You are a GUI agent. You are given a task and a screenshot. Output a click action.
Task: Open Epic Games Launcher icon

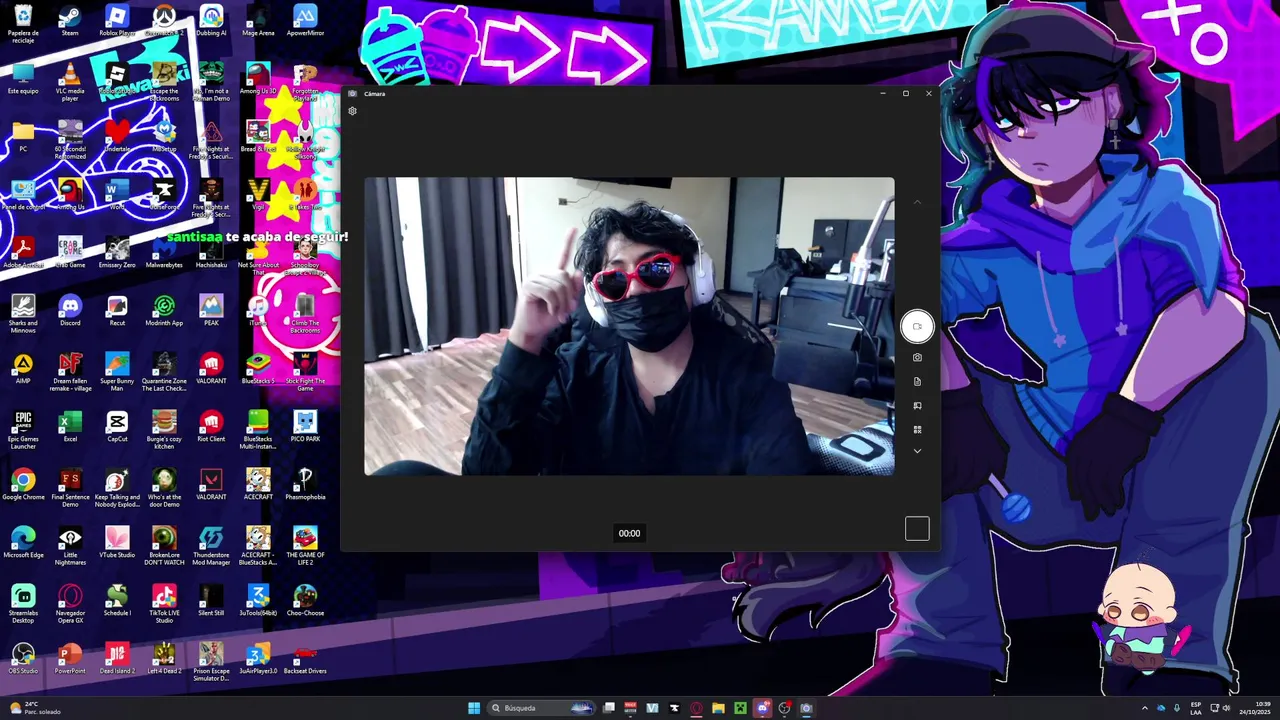pyautogui.click(x=23, y=429)
